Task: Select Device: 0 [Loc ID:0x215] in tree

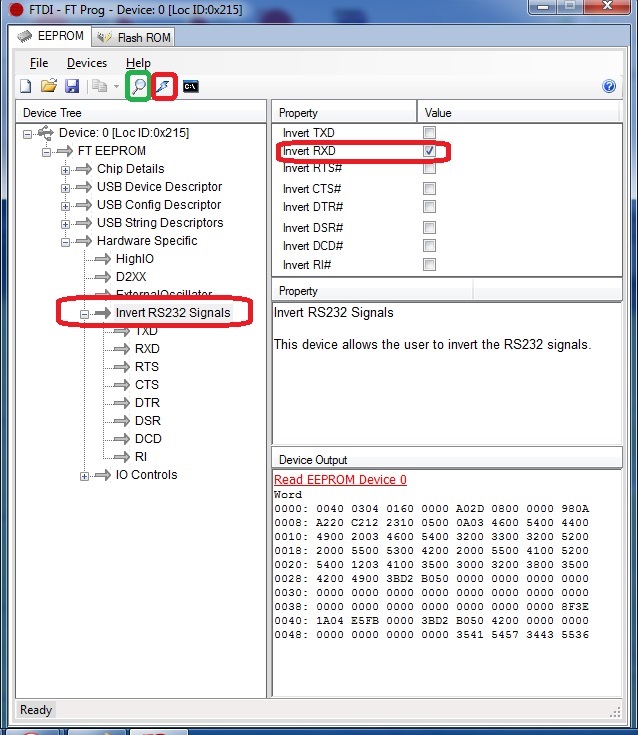Action: [x=124, y=133]
